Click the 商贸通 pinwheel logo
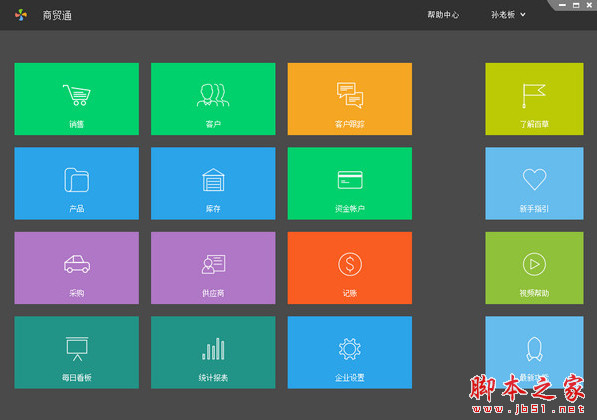The width and height of the screenshot is (597, 420). (x=21, y=15)
